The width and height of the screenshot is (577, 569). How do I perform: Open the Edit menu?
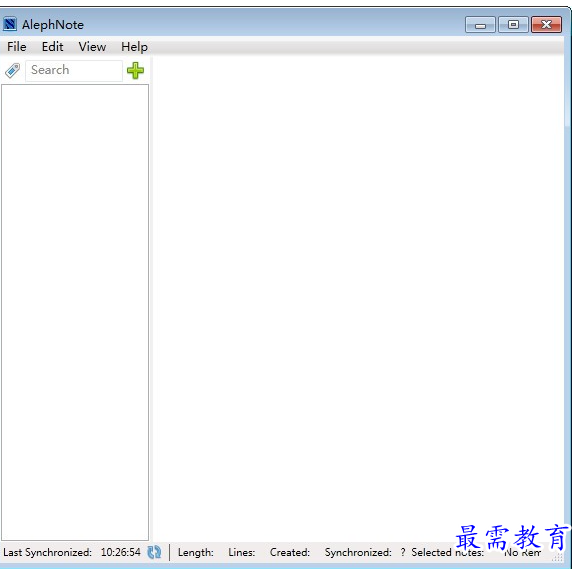(x=52, y=47)
